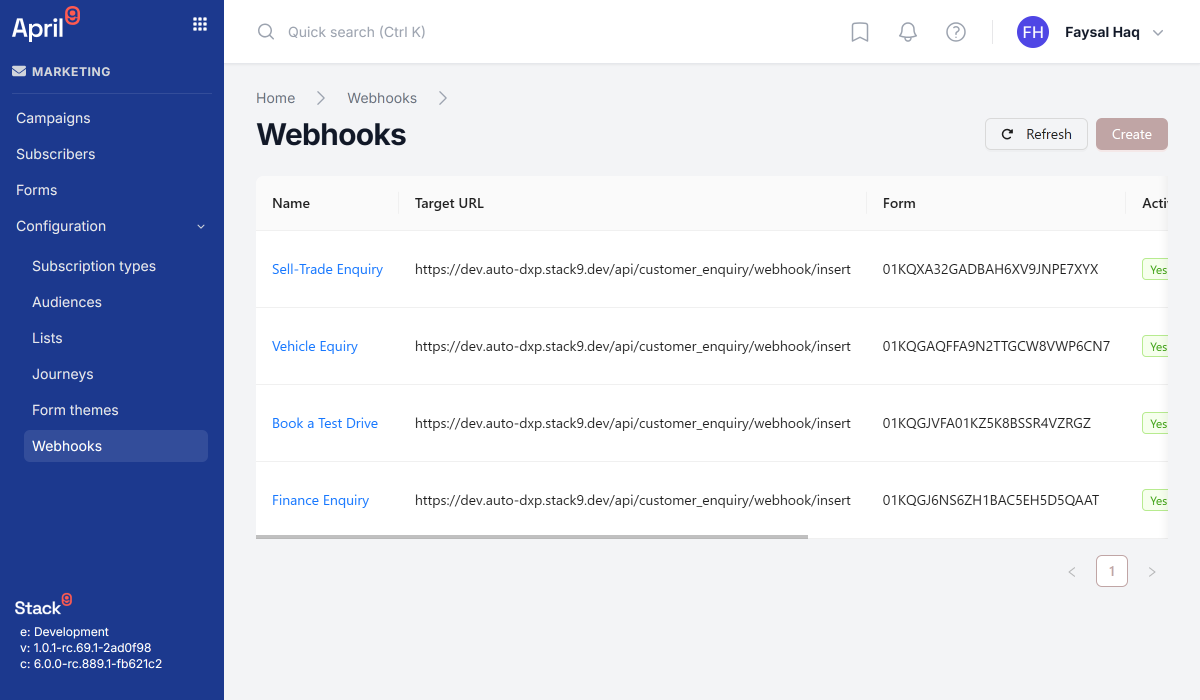Image resolution: width=1200 pixels, height=700 pixels.
Task: Click the table horizontal scrollbar
Action: [x=532, y=537]
